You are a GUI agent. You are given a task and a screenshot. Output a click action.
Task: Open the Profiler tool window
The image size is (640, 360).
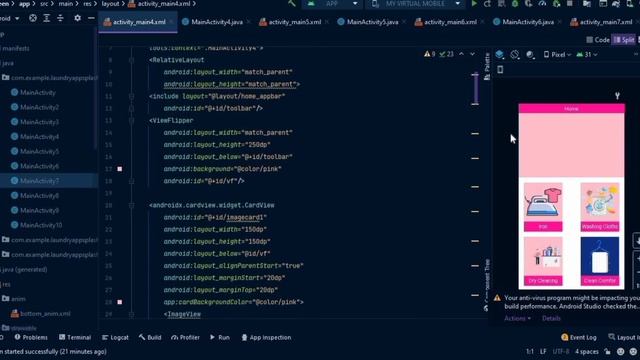185,338
